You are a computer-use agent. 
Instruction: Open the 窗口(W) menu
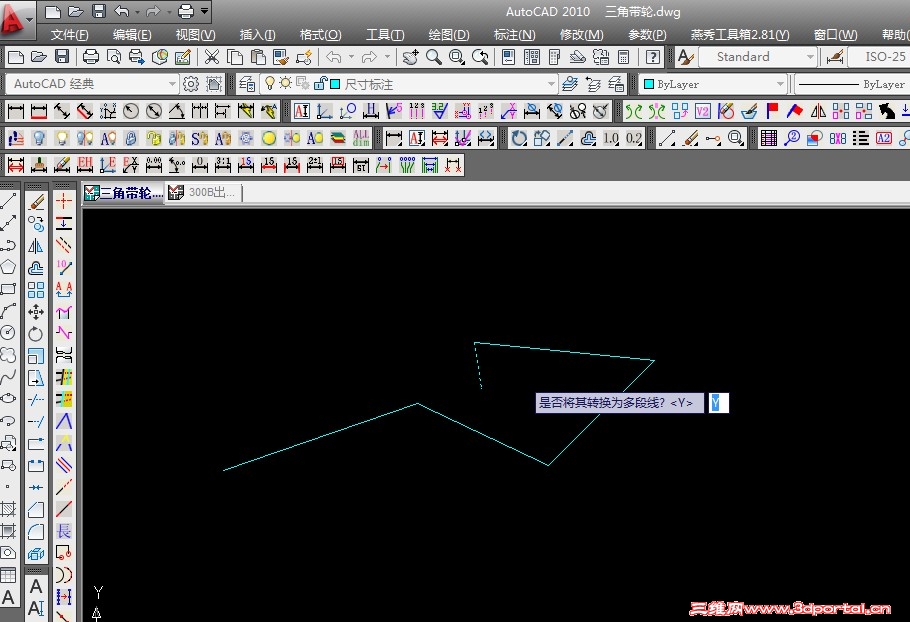click(835, 35)
